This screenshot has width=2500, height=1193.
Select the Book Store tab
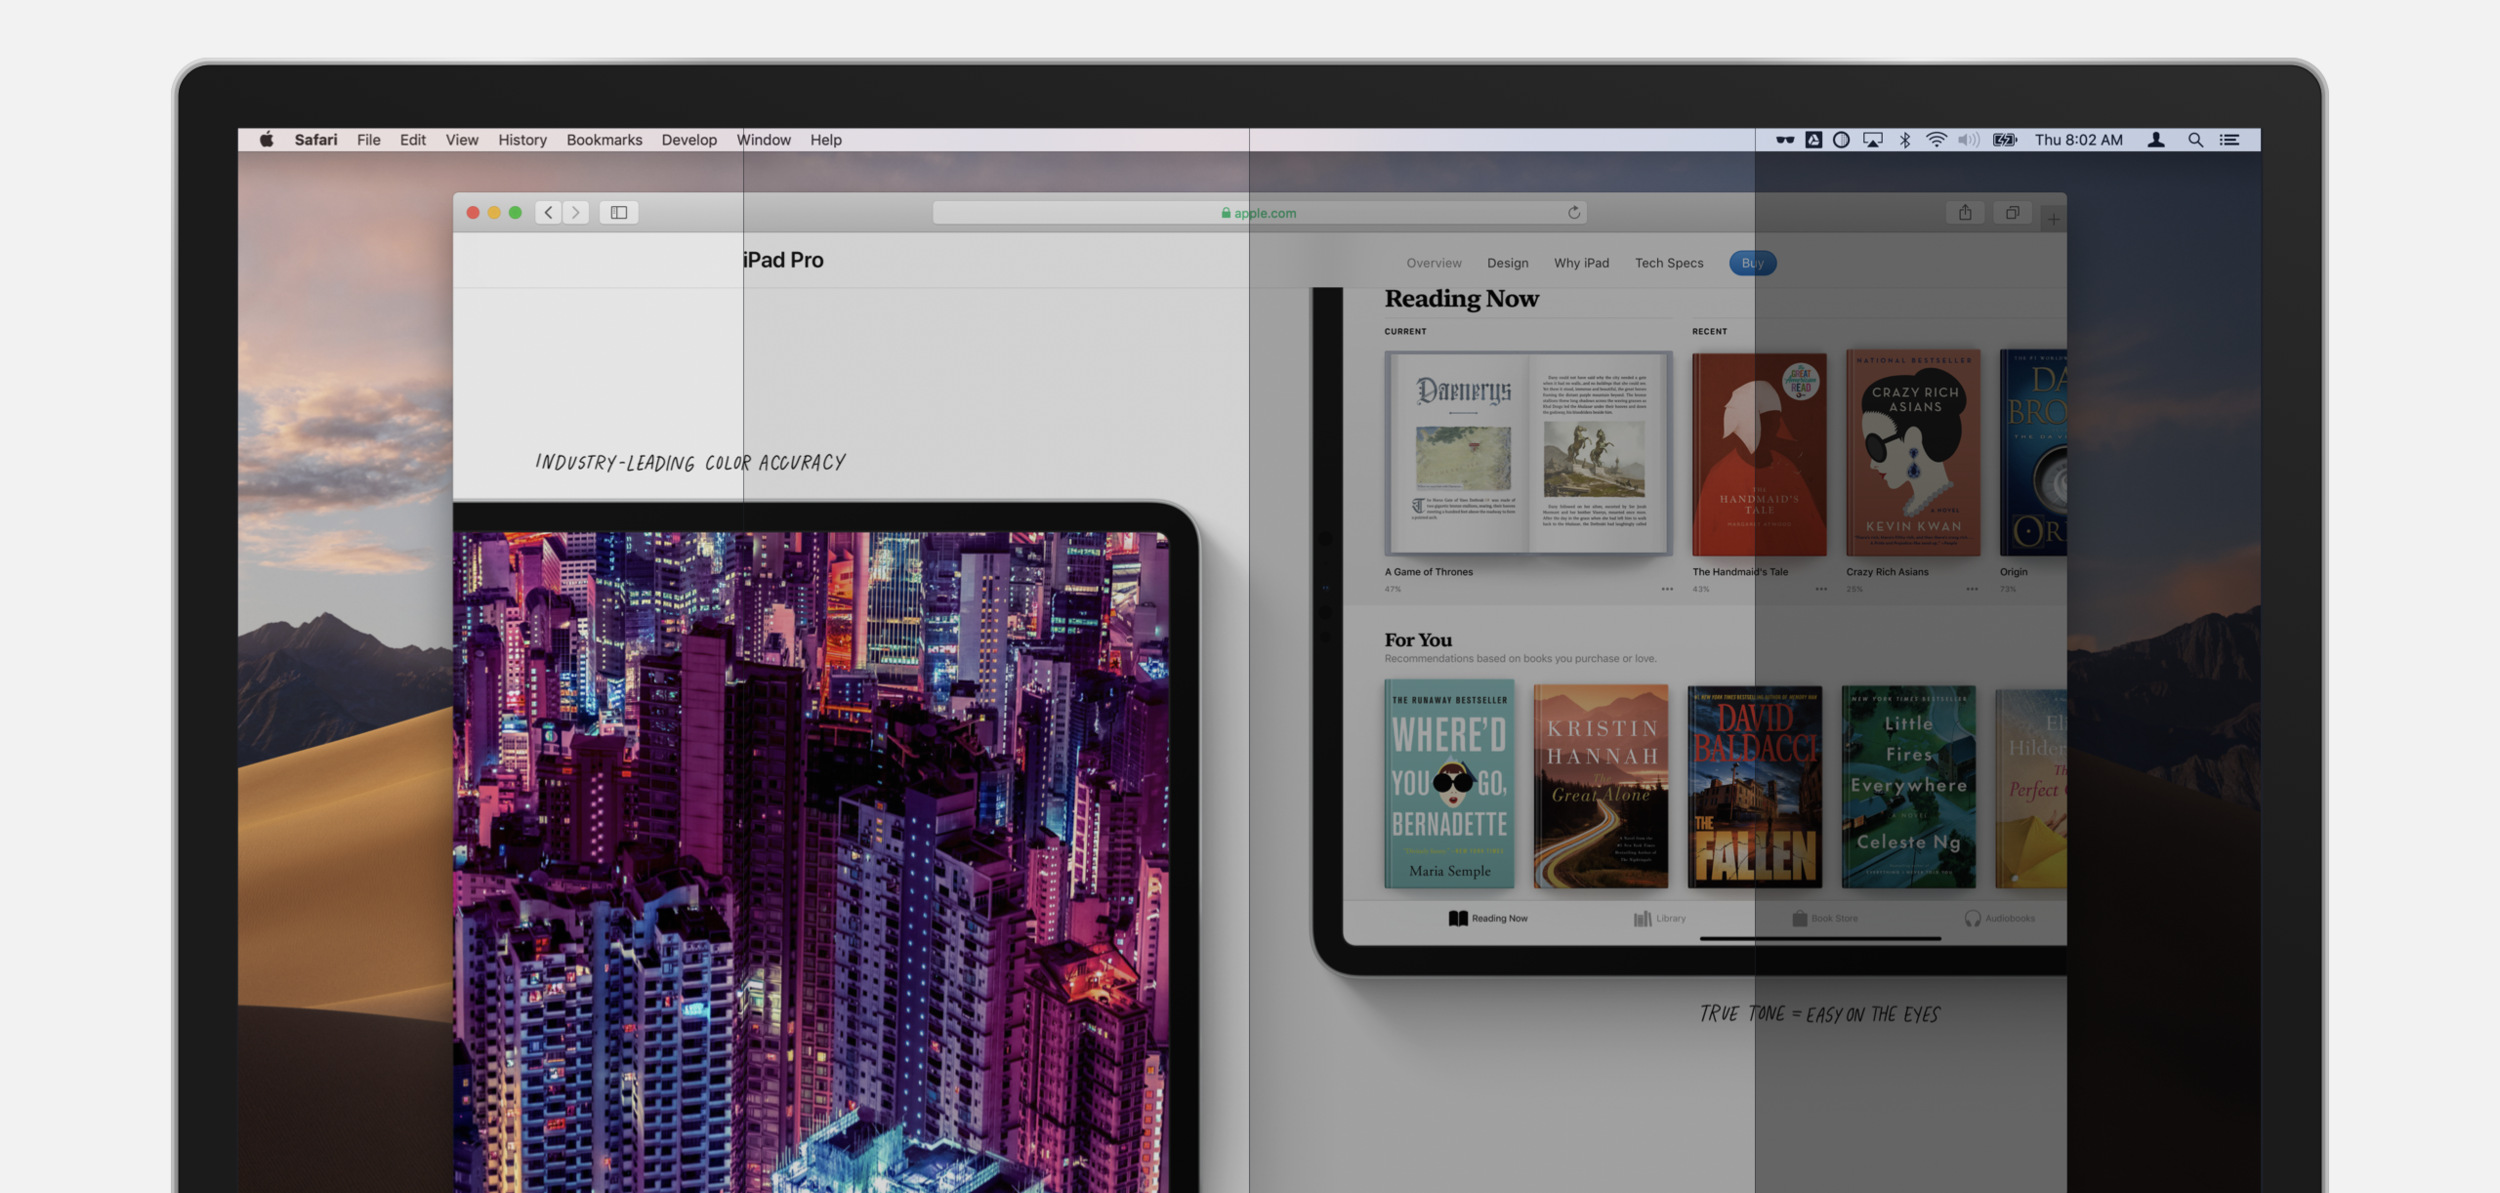point(1825,918)
